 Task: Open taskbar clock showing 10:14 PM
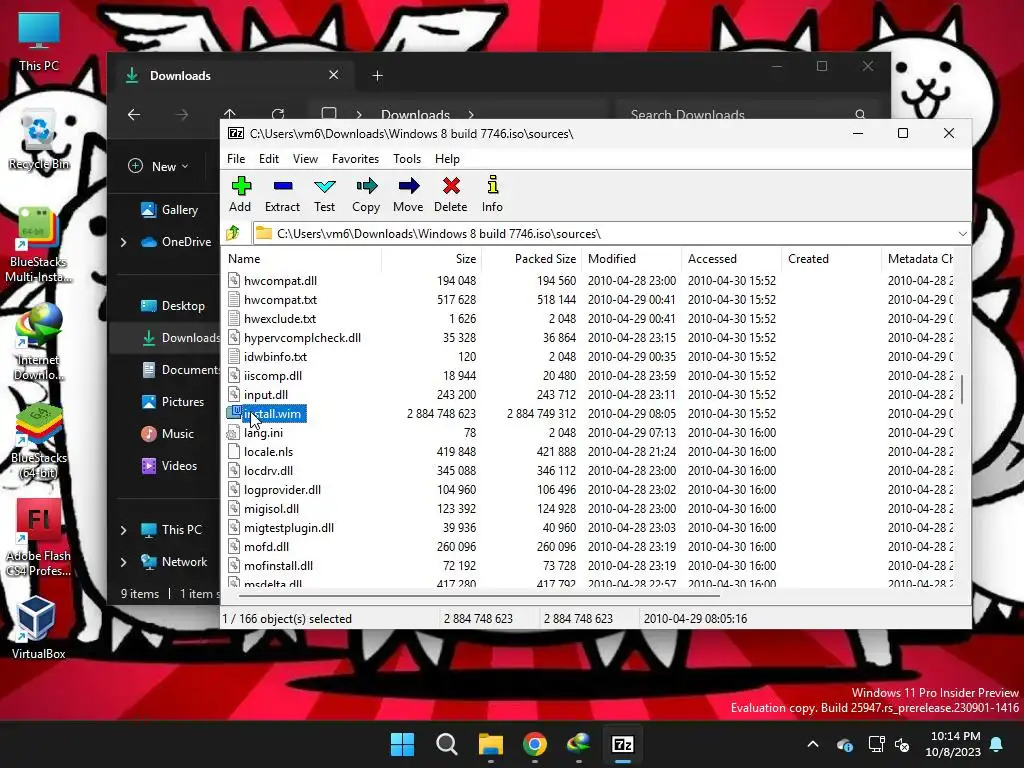[x=953, y=744]
